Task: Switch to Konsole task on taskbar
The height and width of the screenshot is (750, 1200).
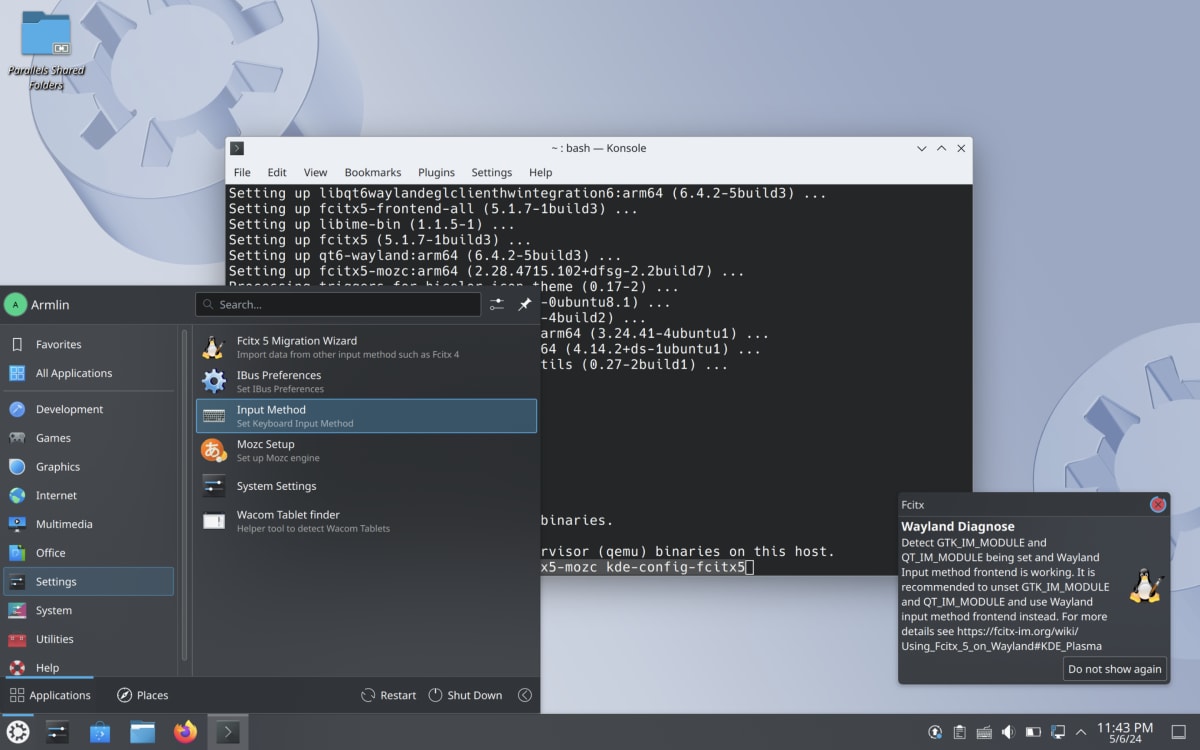Action: coord(227,732)
